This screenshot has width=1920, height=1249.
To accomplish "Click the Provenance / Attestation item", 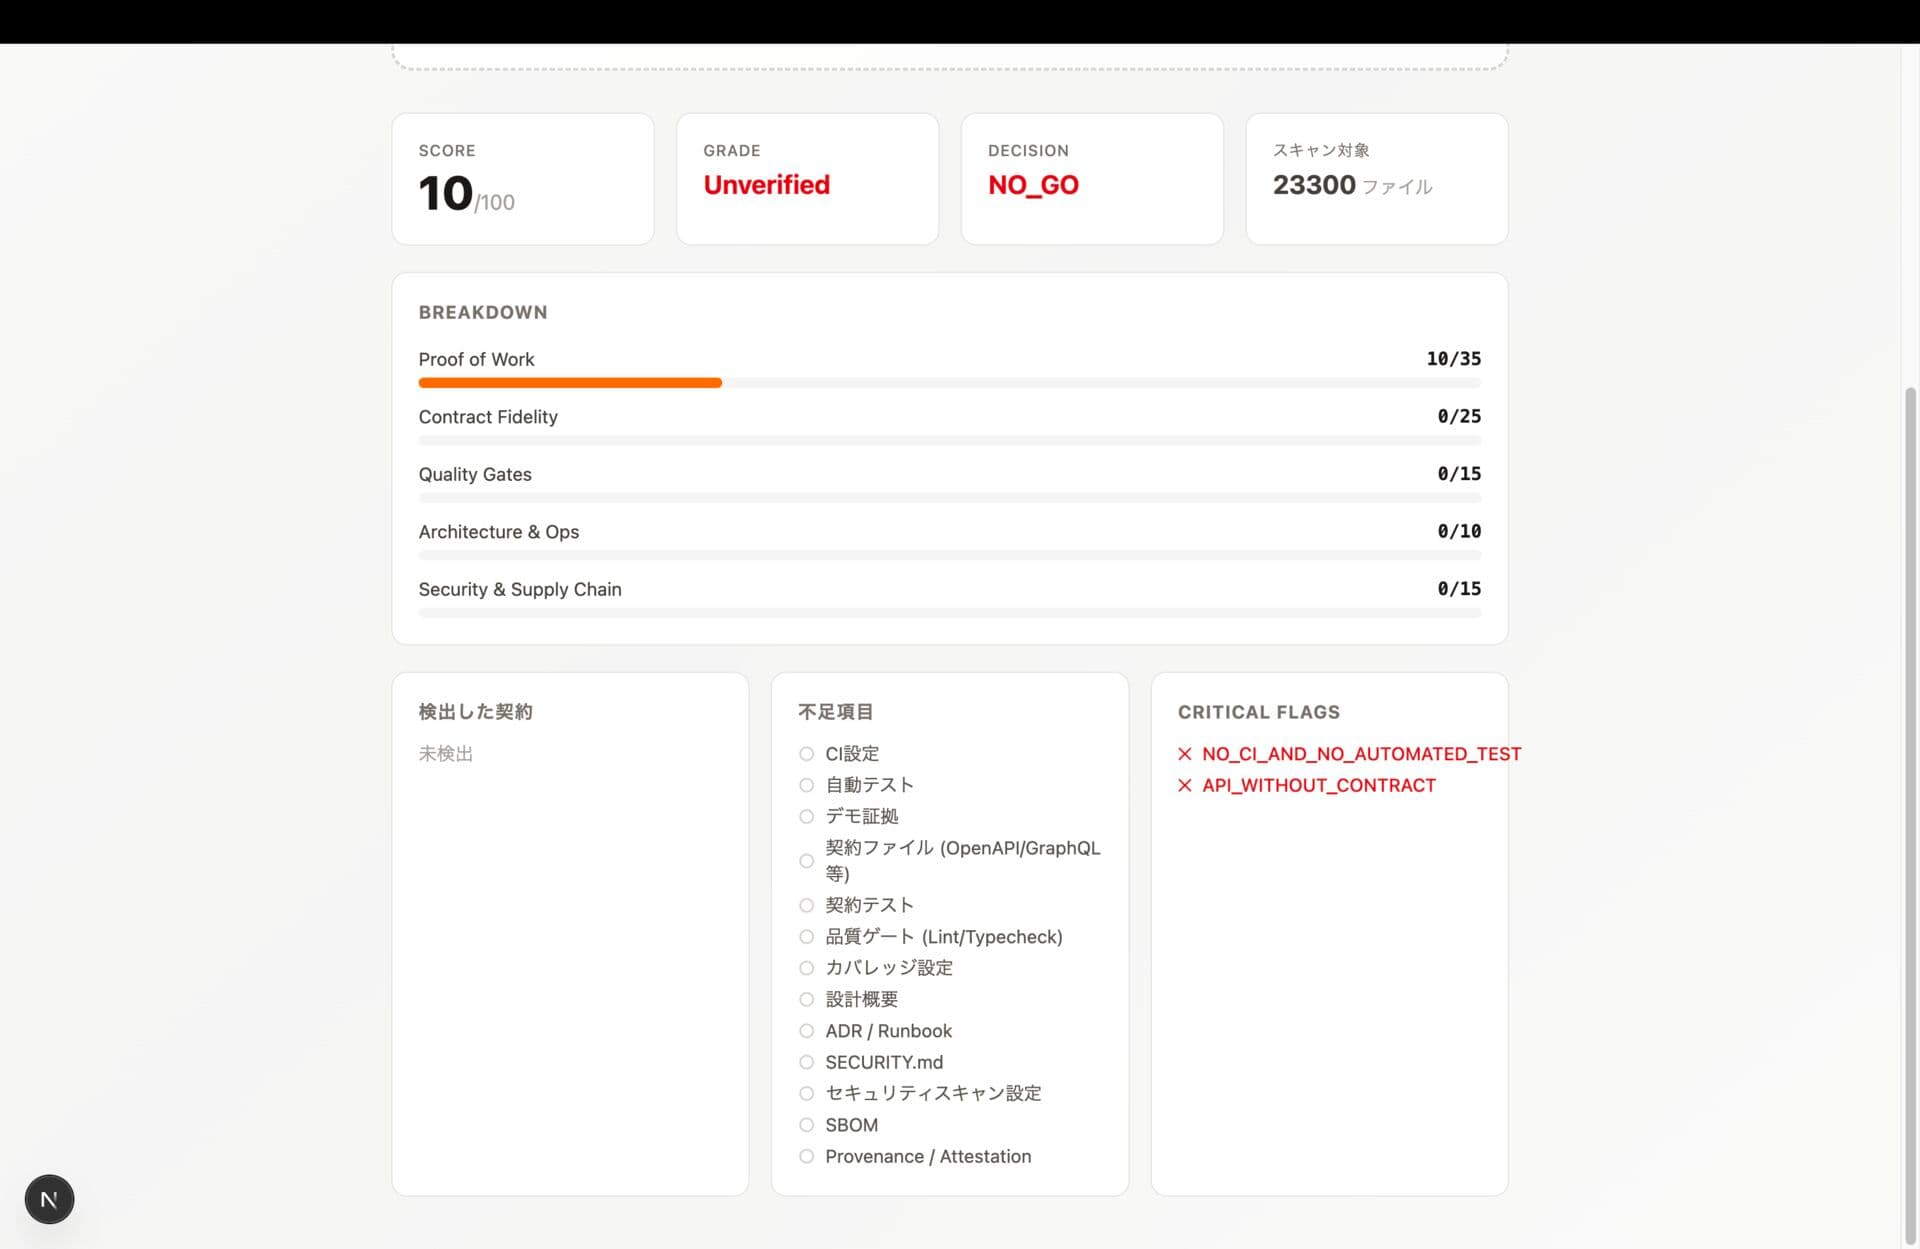I will (x=927, y=1157).
